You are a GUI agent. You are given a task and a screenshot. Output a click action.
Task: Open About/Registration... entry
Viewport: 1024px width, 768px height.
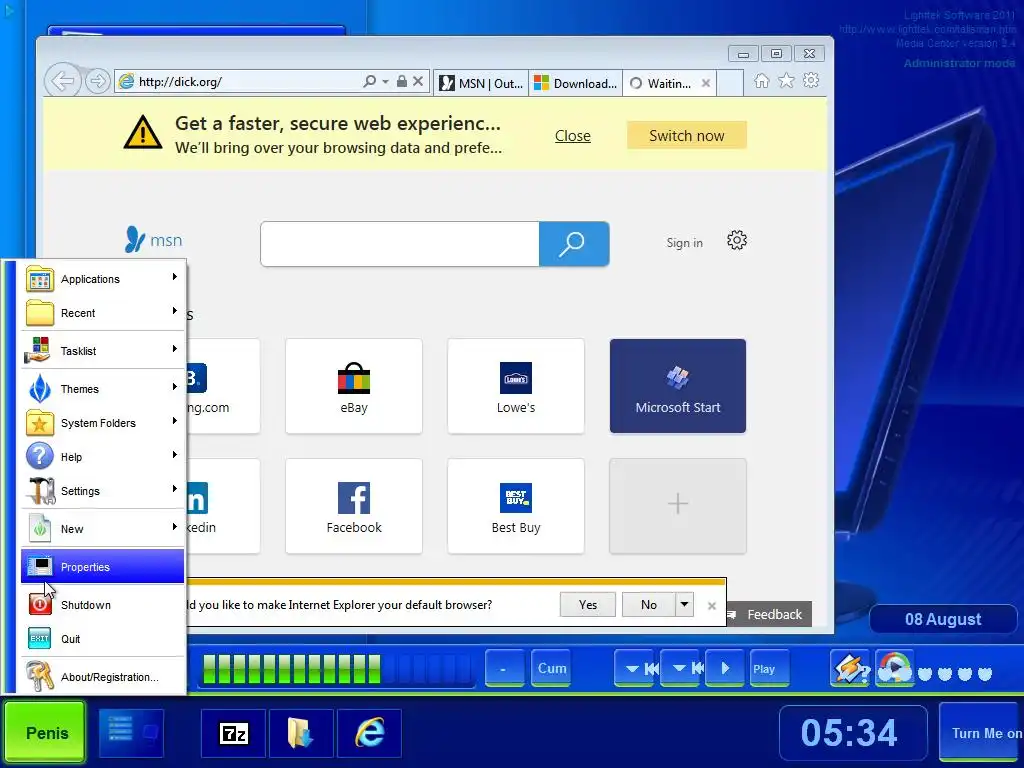pyautogui.click(x=103, y=677)
